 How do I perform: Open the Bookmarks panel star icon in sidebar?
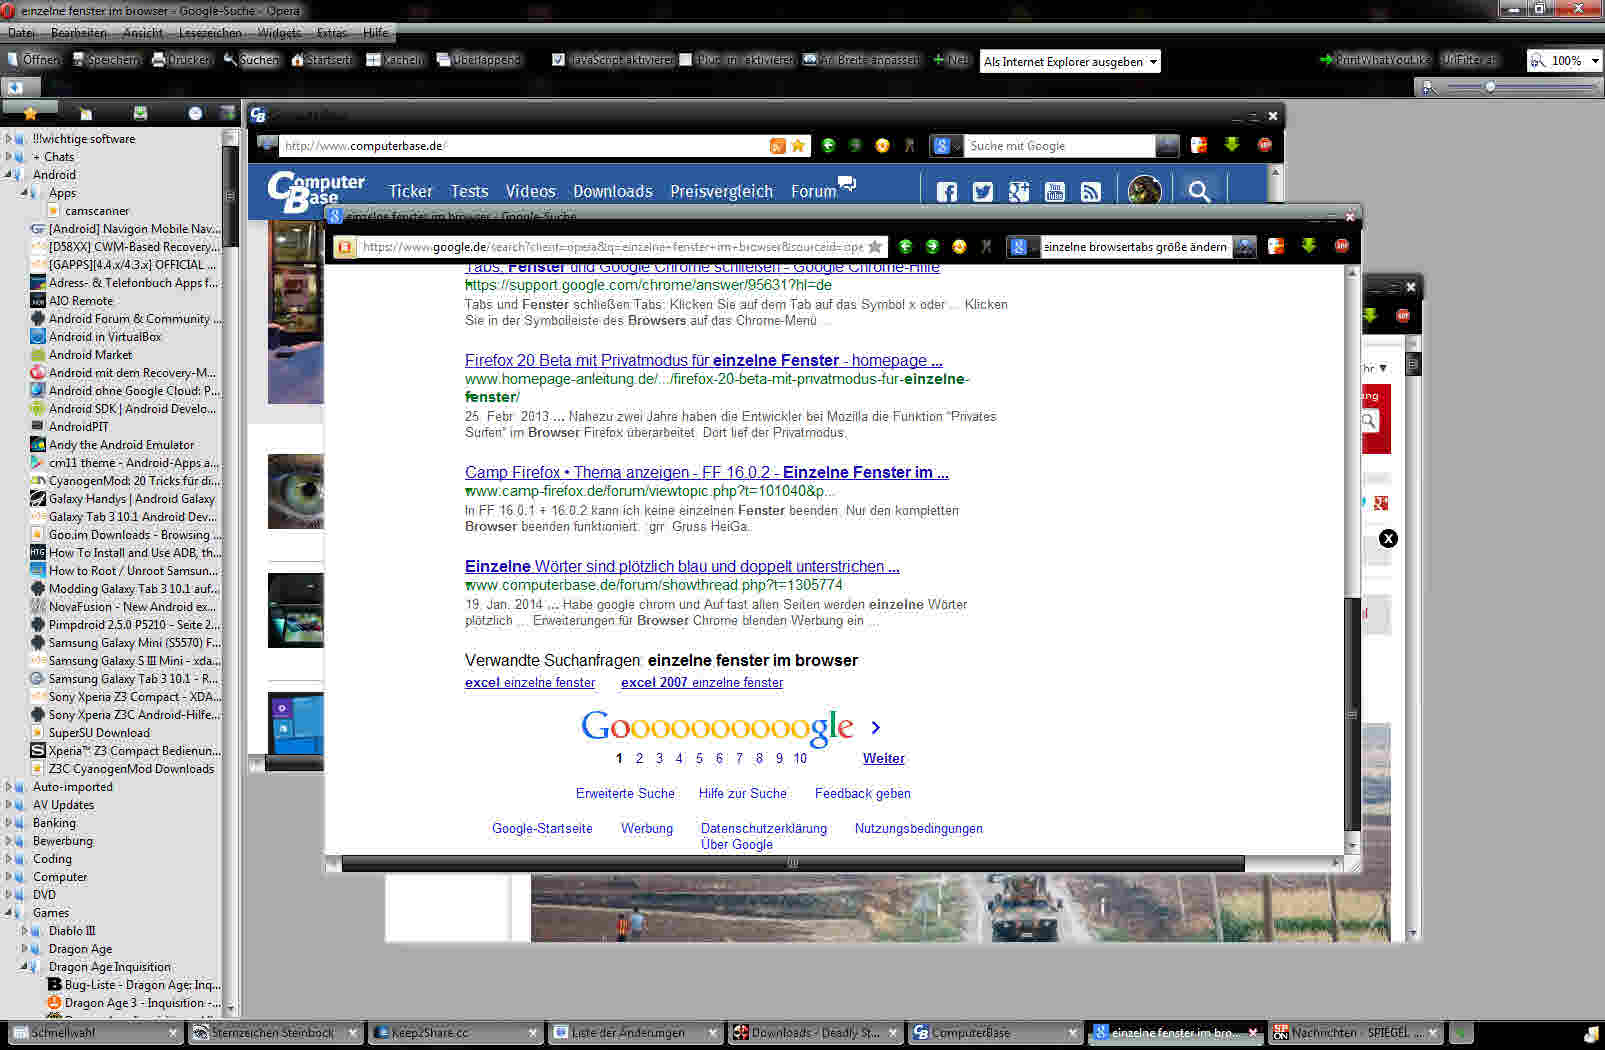pos(30,113)
